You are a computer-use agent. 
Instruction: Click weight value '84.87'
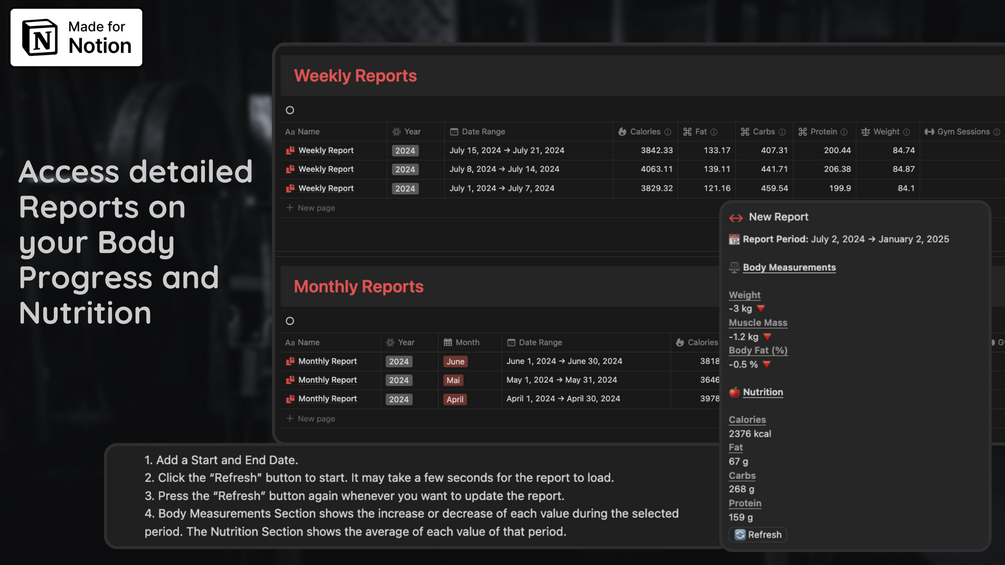click(904, 169)
